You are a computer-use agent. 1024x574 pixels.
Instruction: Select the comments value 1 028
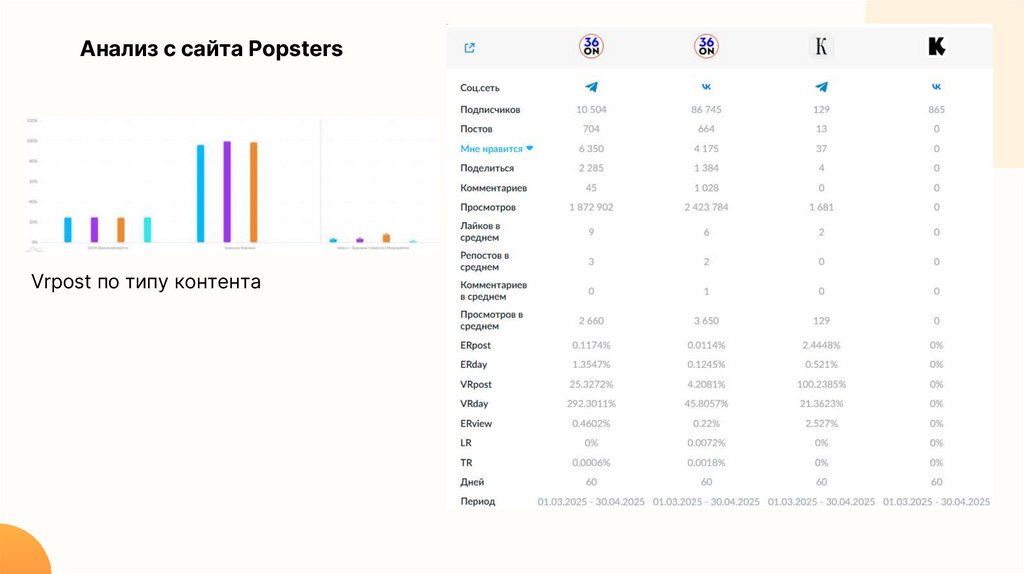(x=706, y=188)
